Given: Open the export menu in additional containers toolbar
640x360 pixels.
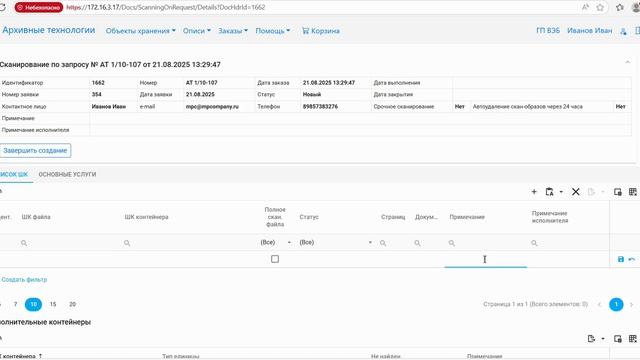Looking at the screenshot, I should 591,338.
